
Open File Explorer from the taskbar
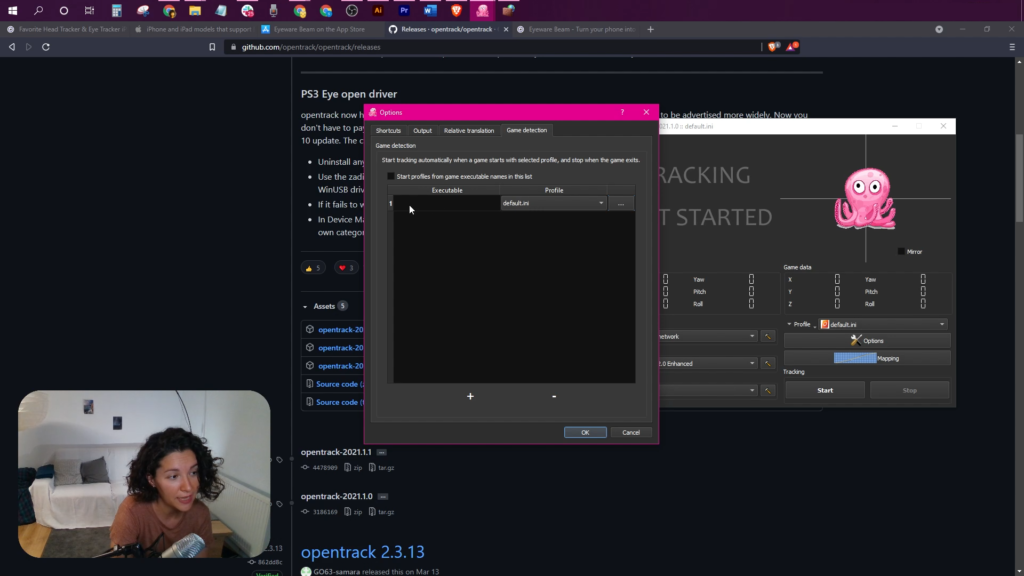point(195,10)
